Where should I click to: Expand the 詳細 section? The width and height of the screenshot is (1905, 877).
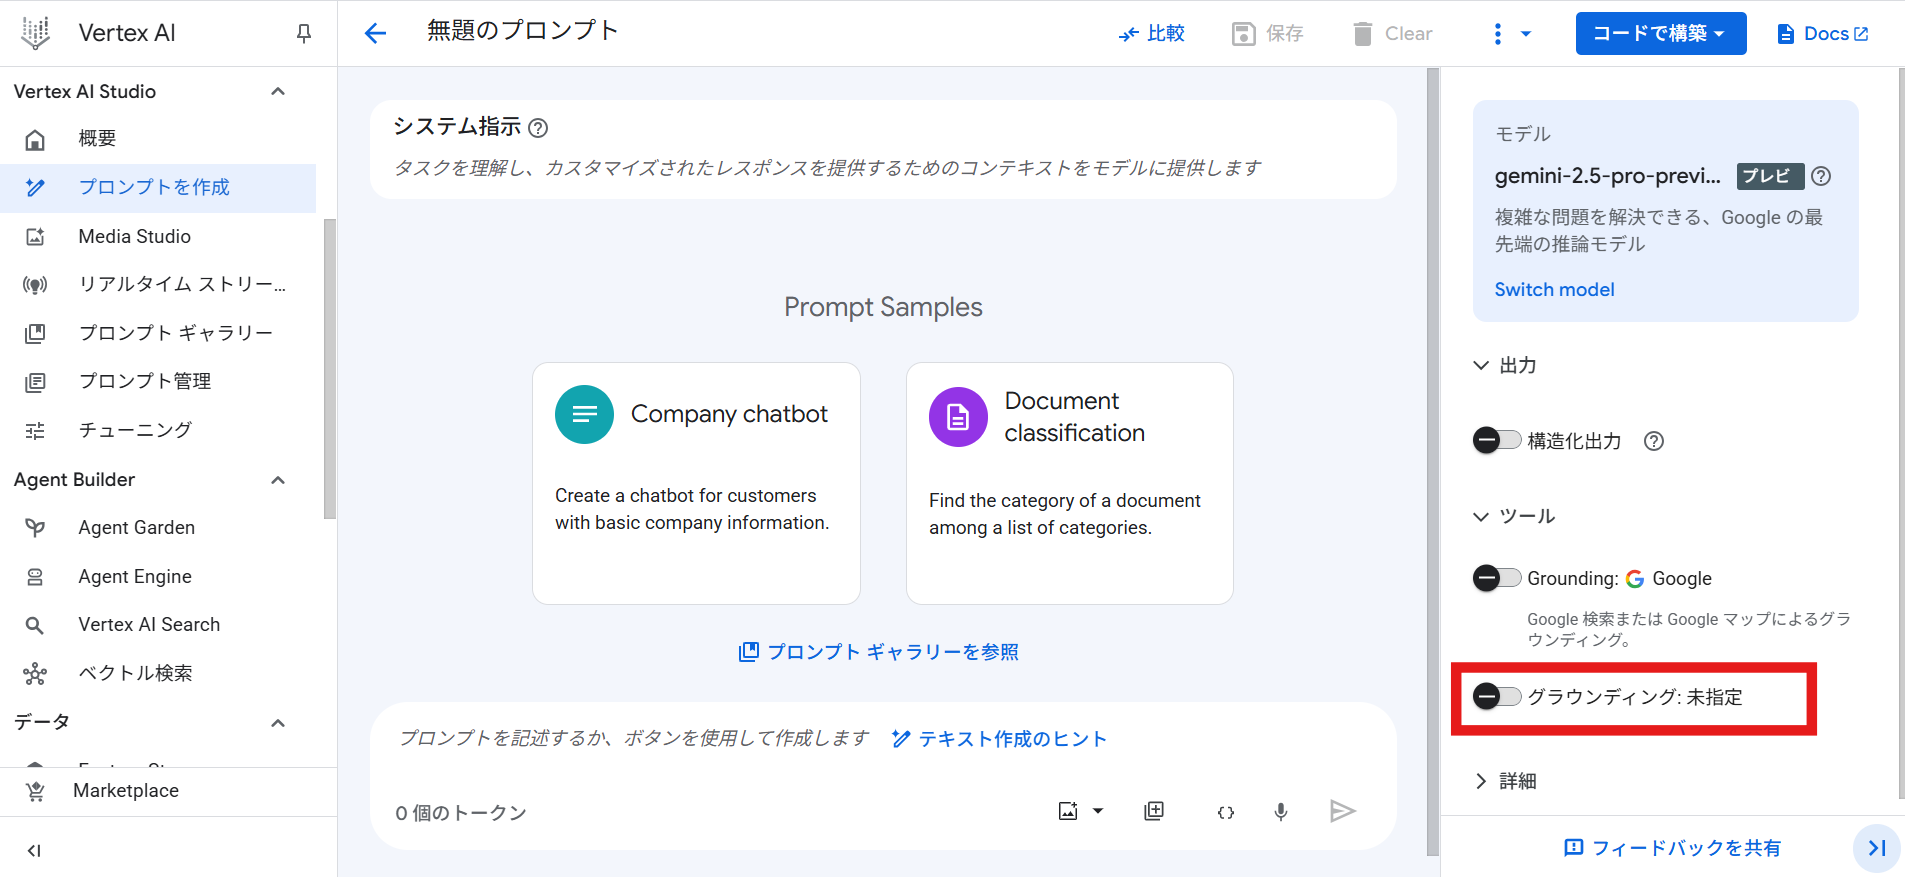pos(1481,781)
